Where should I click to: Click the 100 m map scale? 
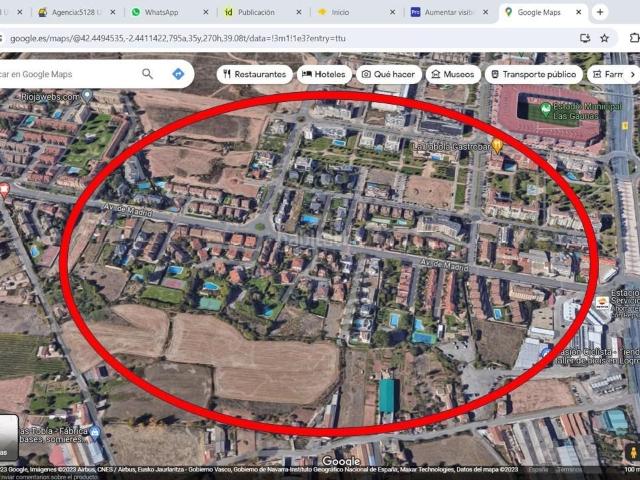[631, 470]
